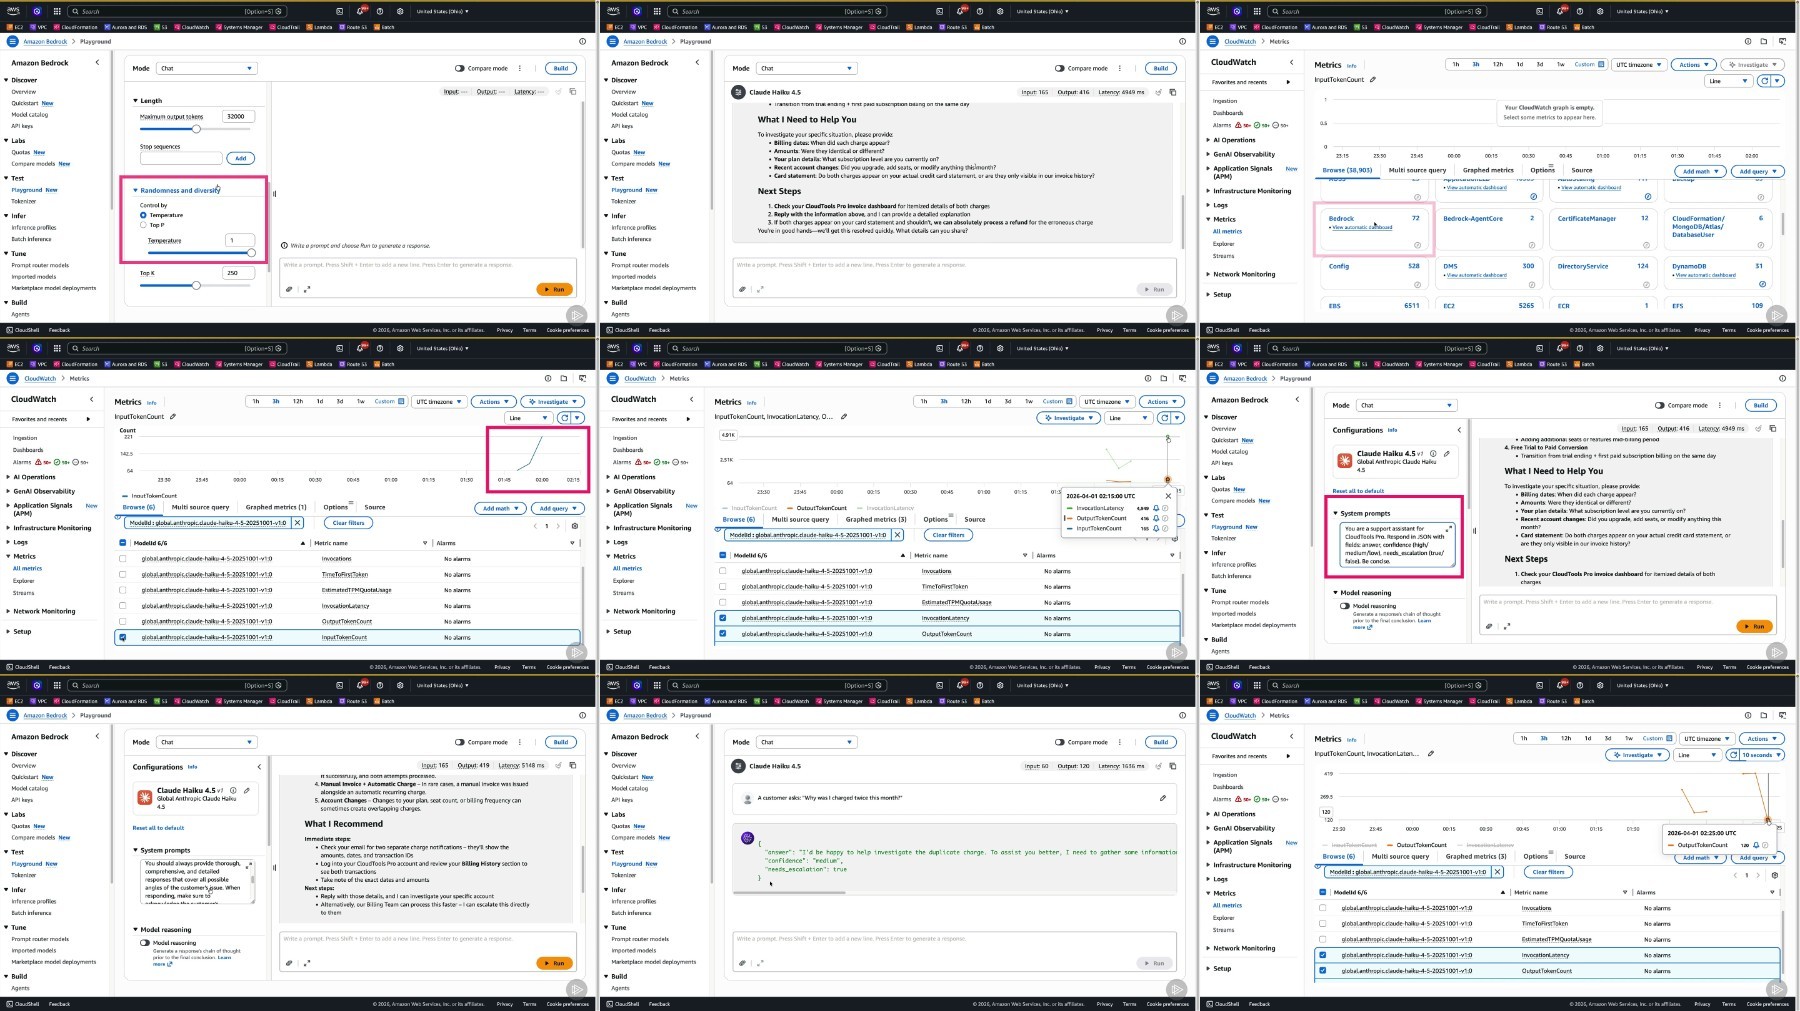Image resolution: width=1800 pixels, height=1011 pixels.
Task: Click Add button beside Stop sequences field
Action: pos(240,158)
